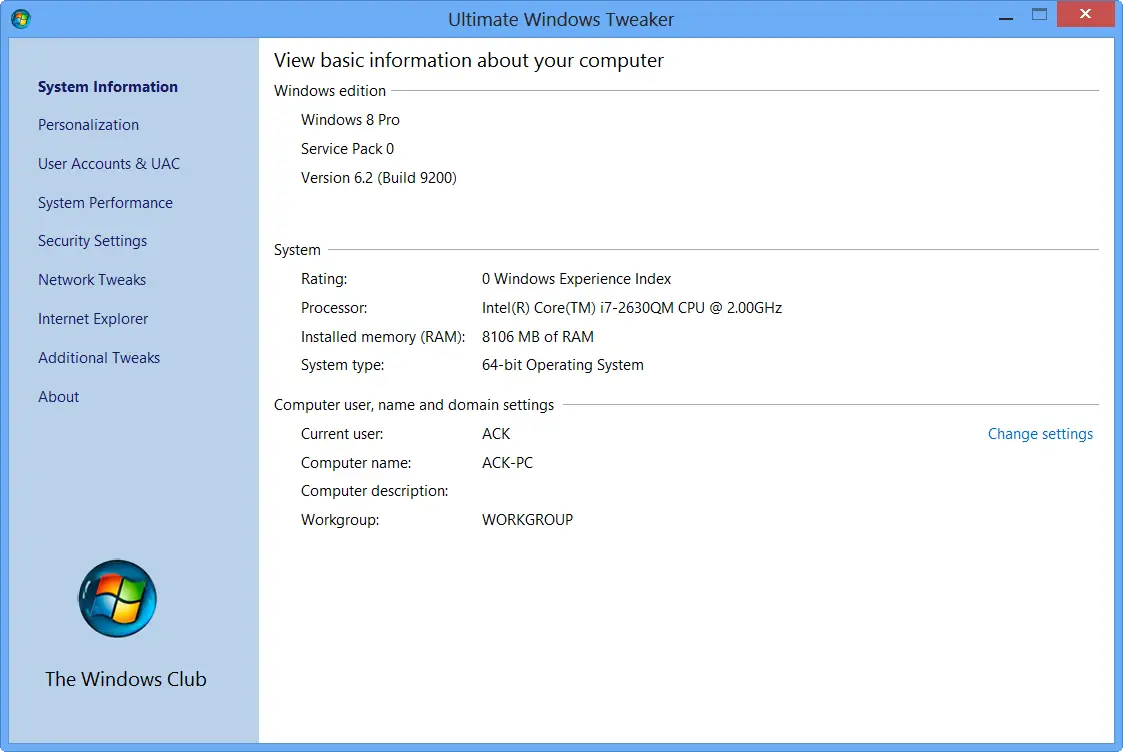Maximize the Ultimate Windows Tweaker window
Screen dimensions: 1123x752
1039,14
